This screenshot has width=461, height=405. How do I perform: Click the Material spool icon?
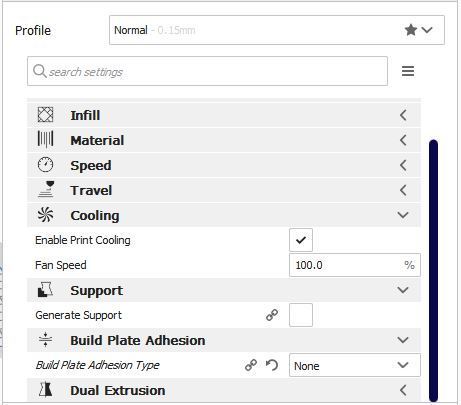(45, 139)
